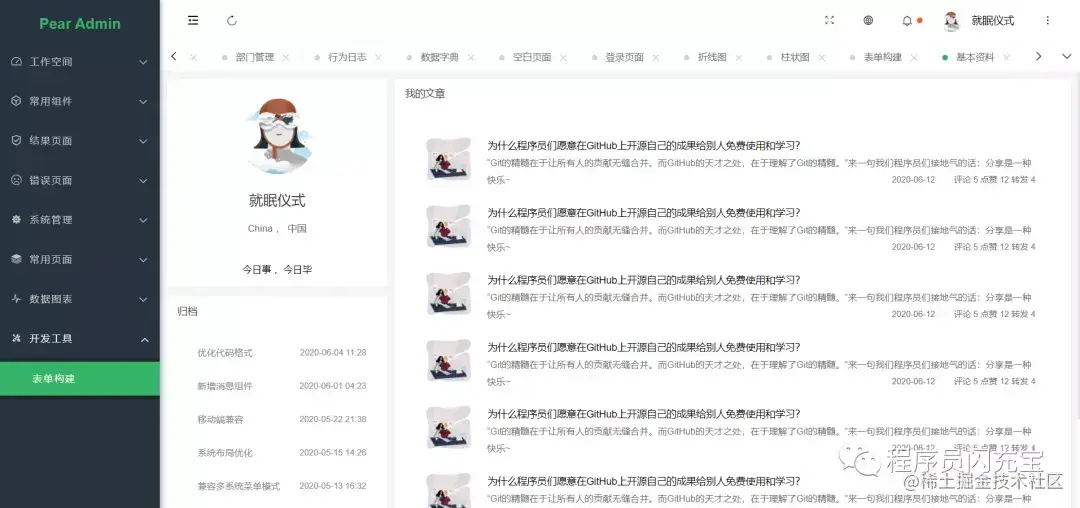Close the 表单构建 tab
Screen dimensions: 1080x508
click(914, 58)
